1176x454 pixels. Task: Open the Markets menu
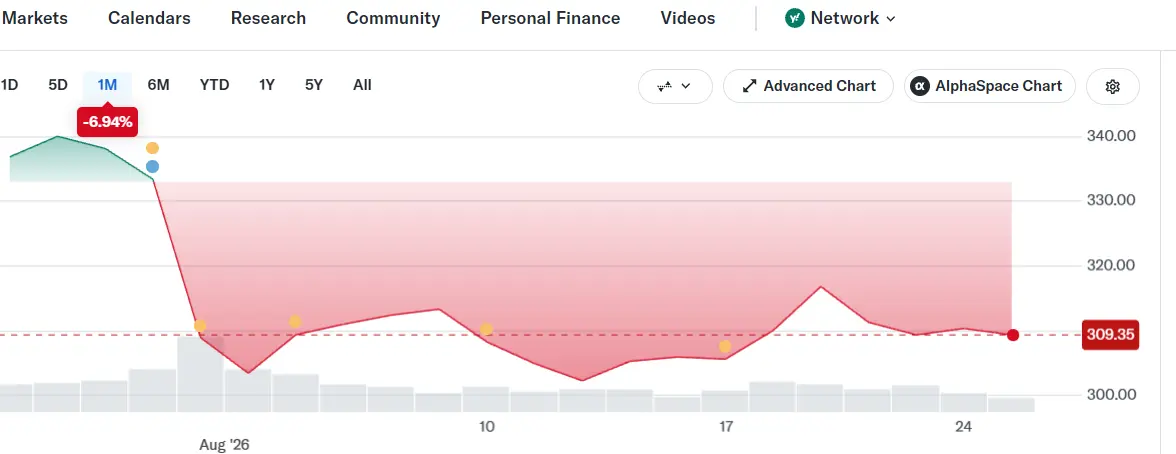pos(34,18)
